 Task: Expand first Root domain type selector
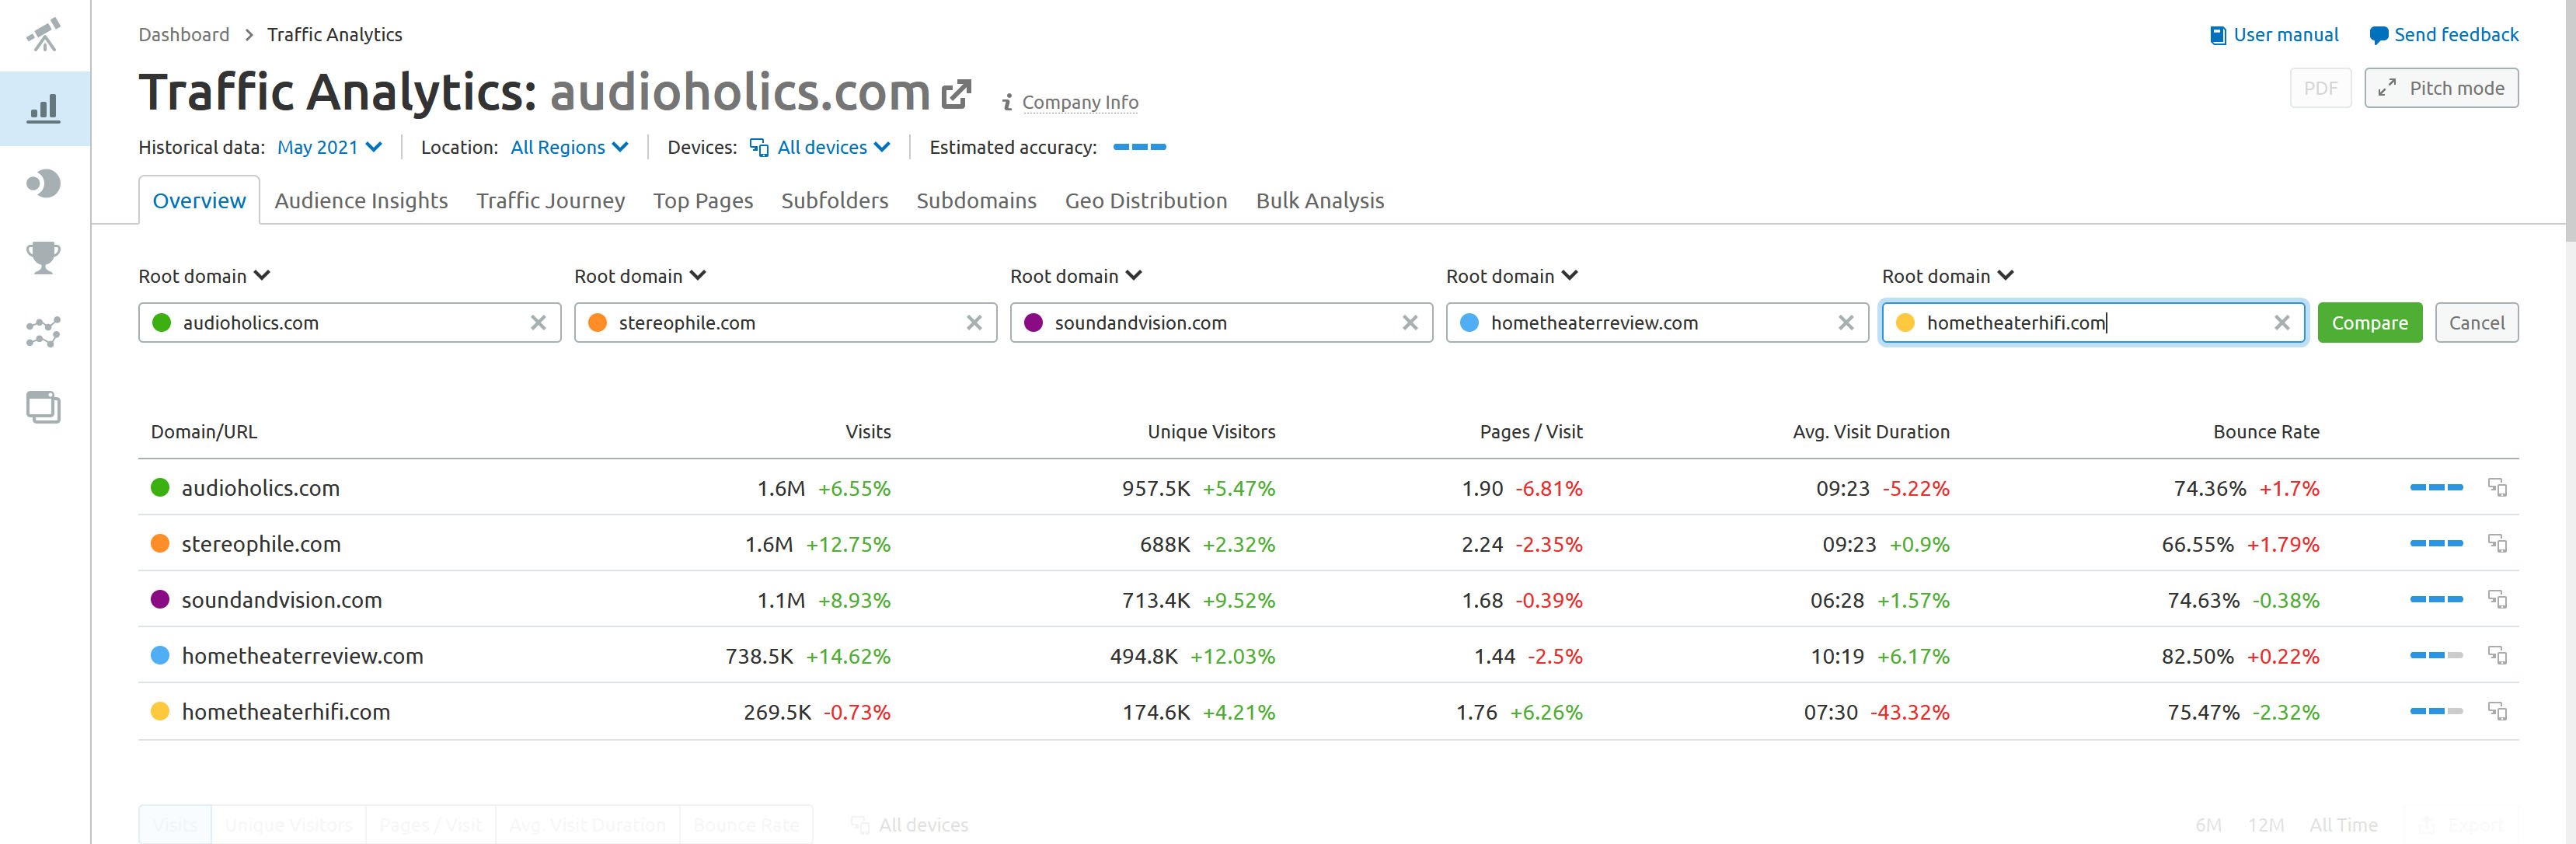[x=204, y=276]
